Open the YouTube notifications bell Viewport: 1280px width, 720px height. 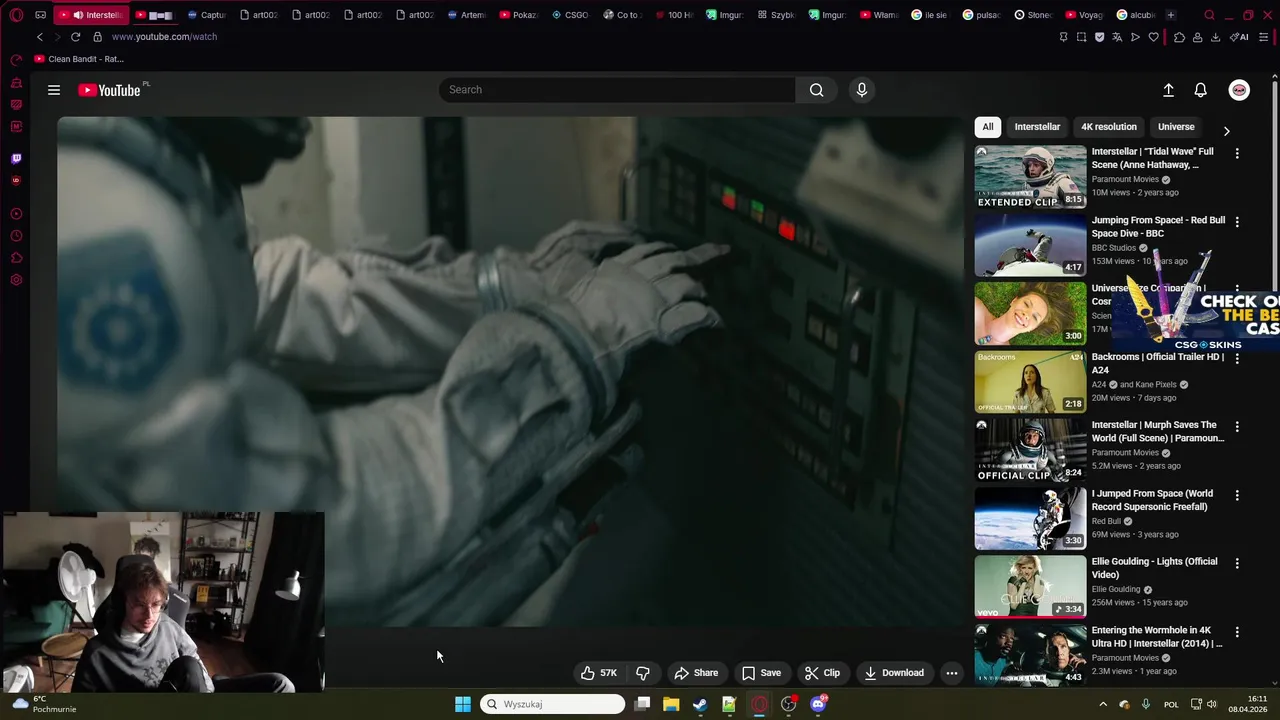pyautogui.click(x=1201, y=90)
